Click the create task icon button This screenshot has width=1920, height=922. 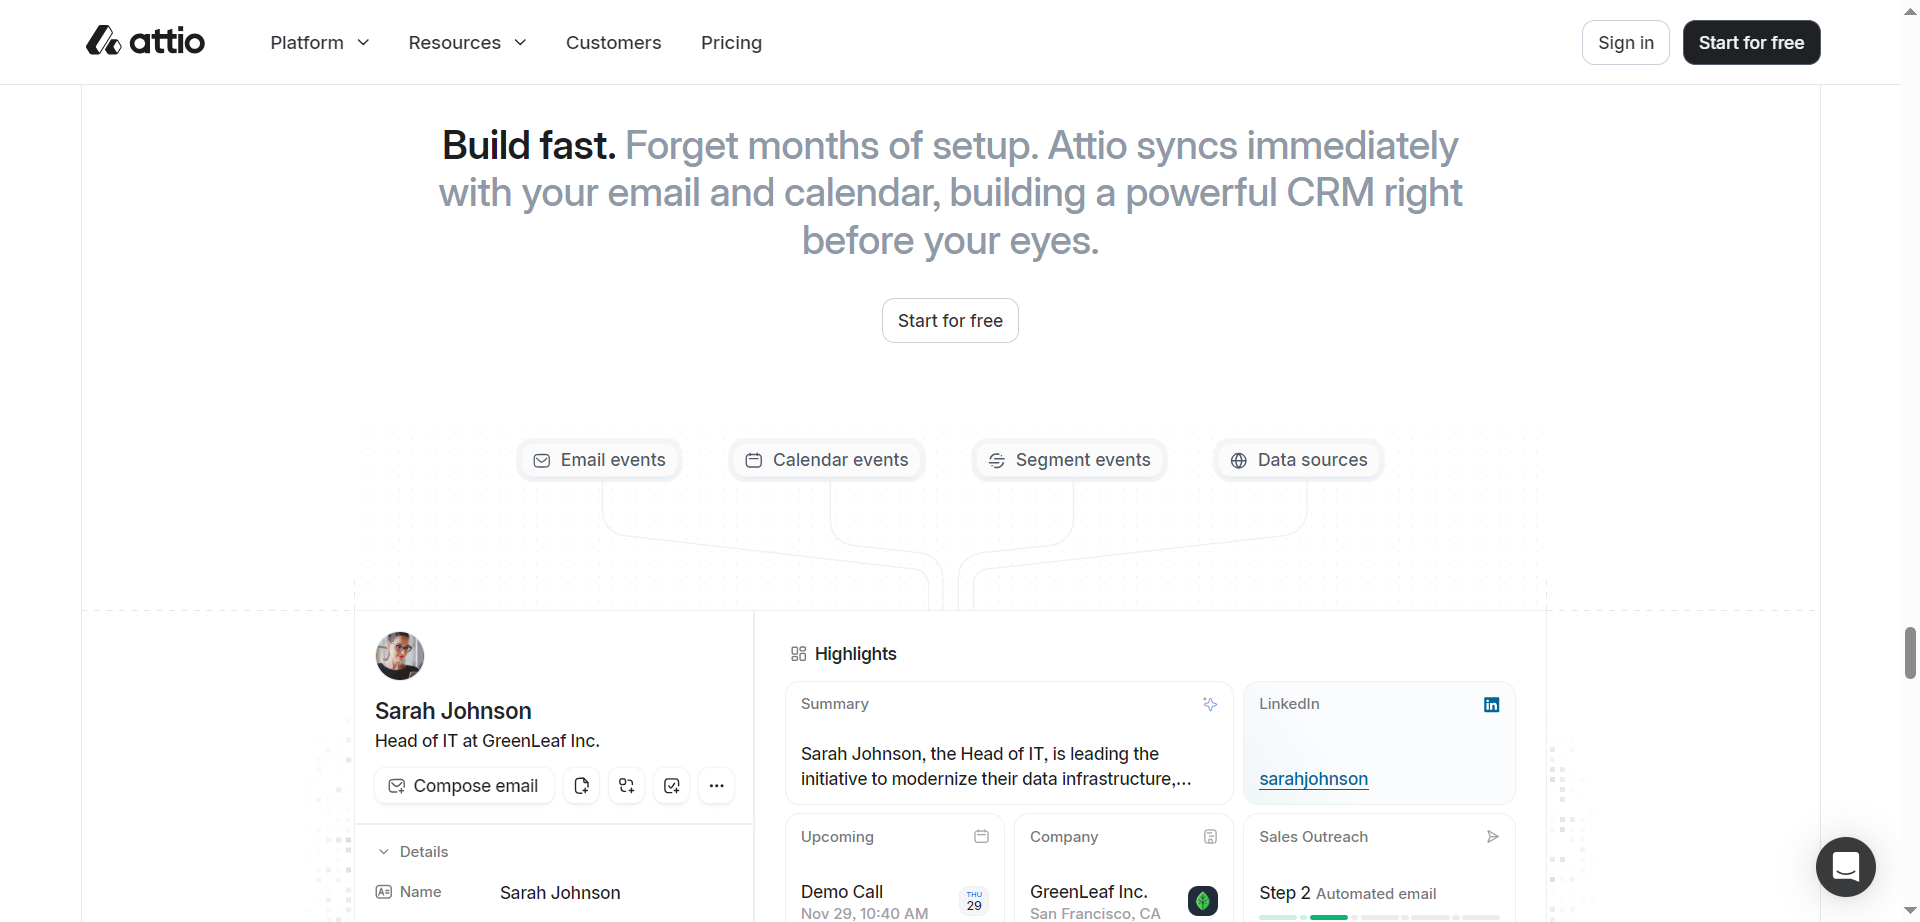[672, 786]
